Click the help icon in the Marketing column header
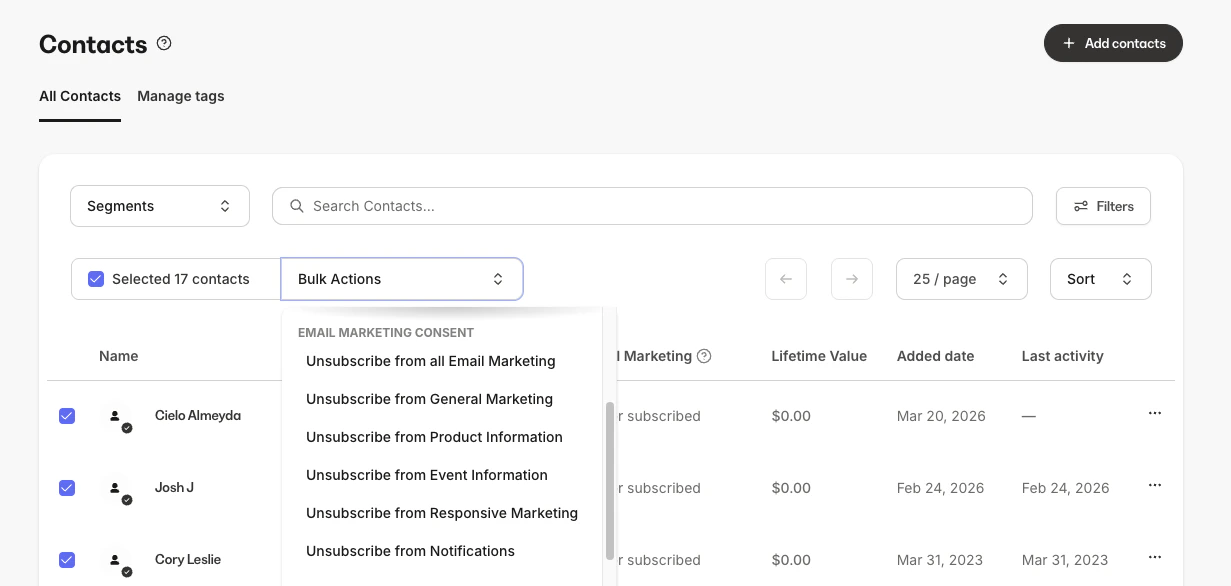Screen dimensions: 1231x586 pyautogui.click(x=704, y=355)
